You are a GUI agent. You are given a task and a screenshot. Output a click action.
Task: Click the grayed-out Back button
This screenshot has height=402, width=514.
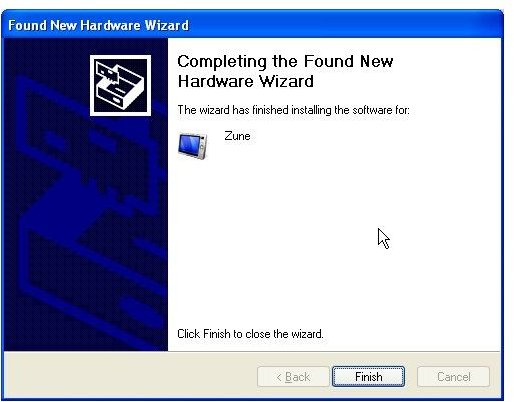click(293, 377)
